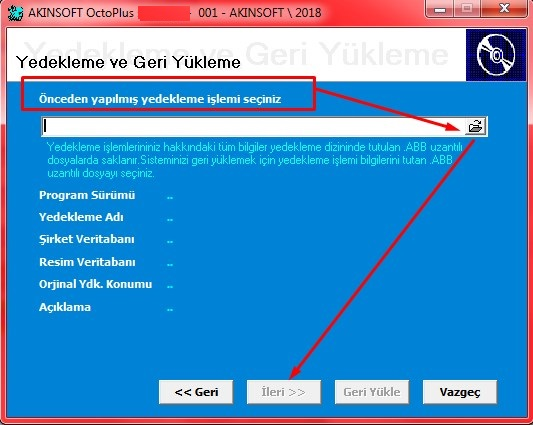Cancel with the Vazgeç button
Image resolution: width=533 pixels, height=425 pixels.
tap(460, 392)
